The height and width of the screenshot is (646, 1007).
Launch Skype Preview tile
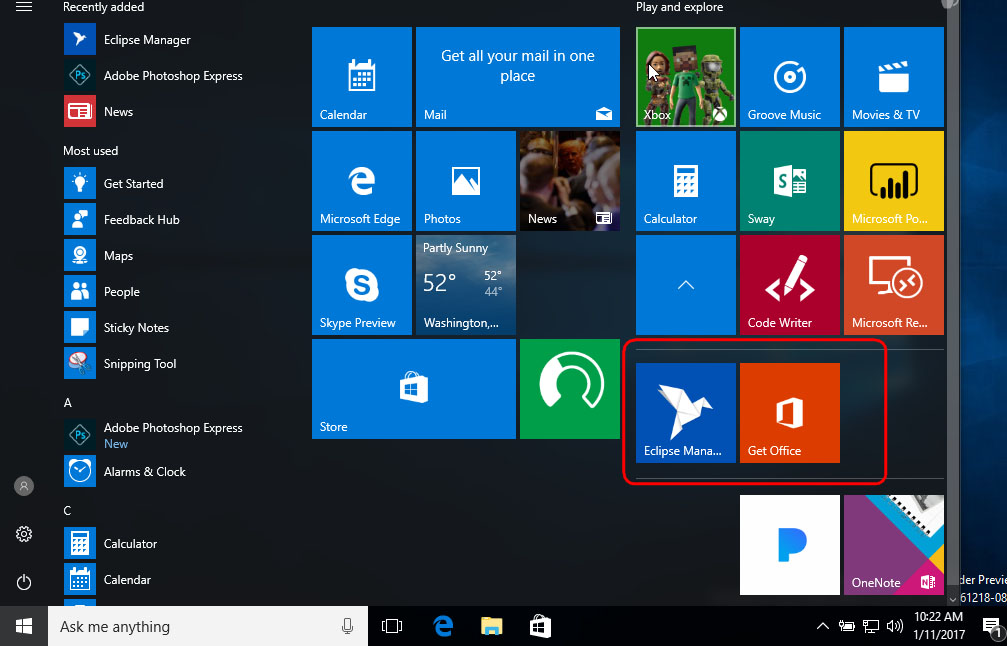(x=362, y=284)
